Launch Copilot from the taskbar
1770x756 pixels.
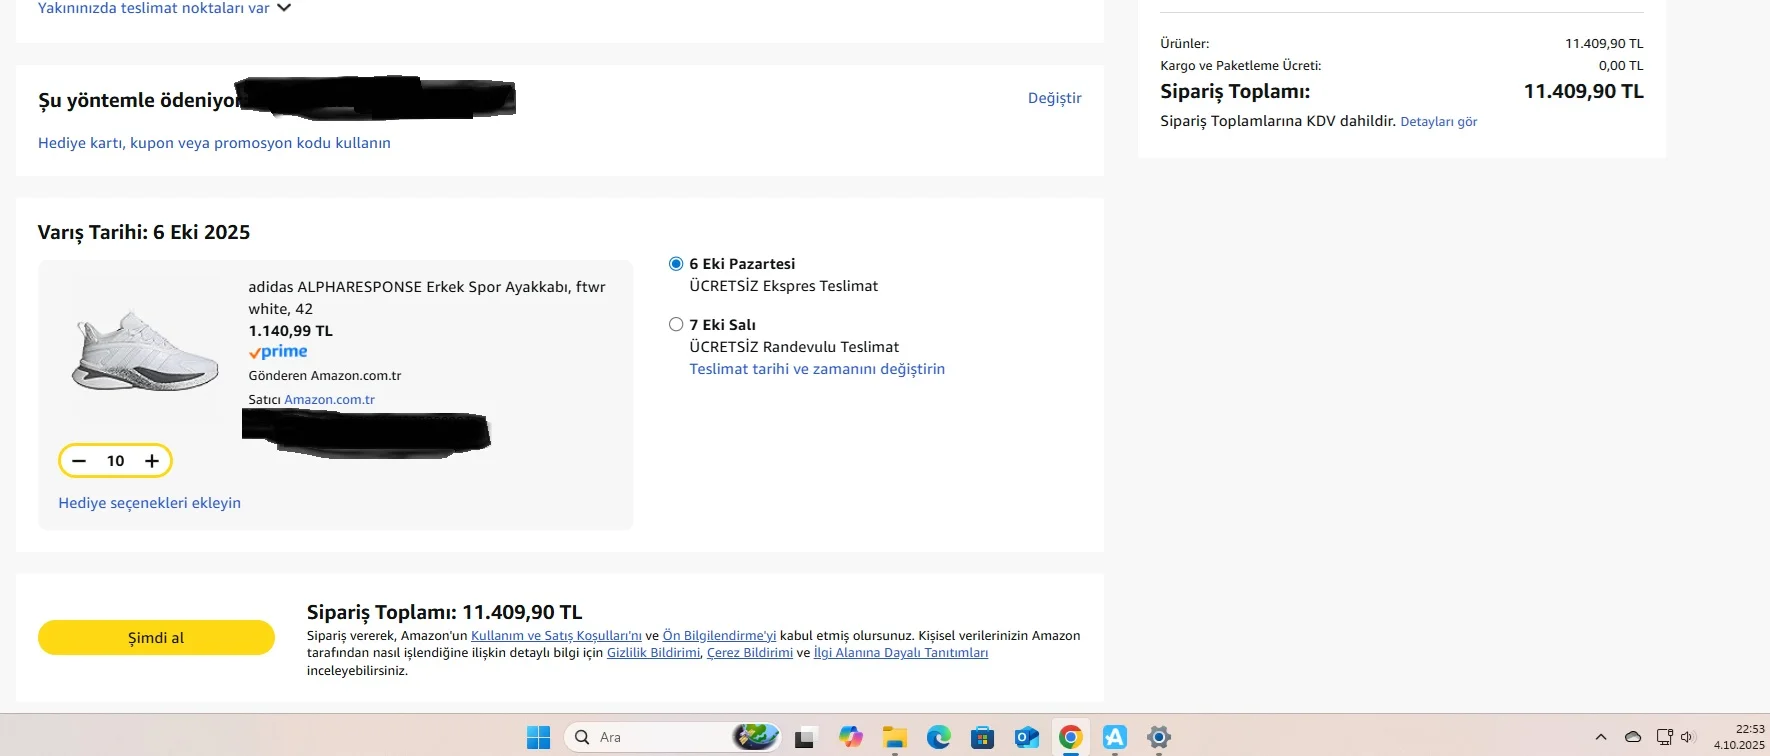[851, 738]
